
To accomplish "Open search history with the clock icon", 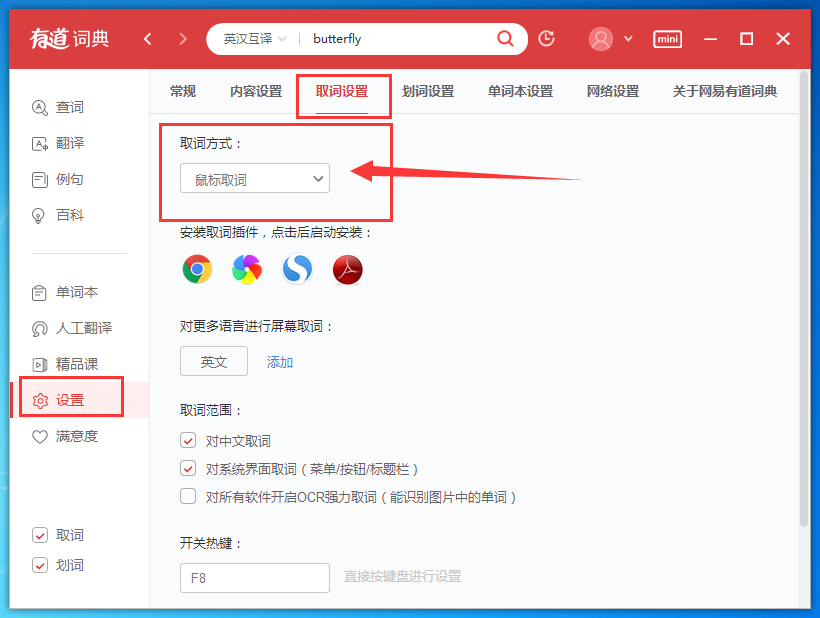I will pos(546,38).
